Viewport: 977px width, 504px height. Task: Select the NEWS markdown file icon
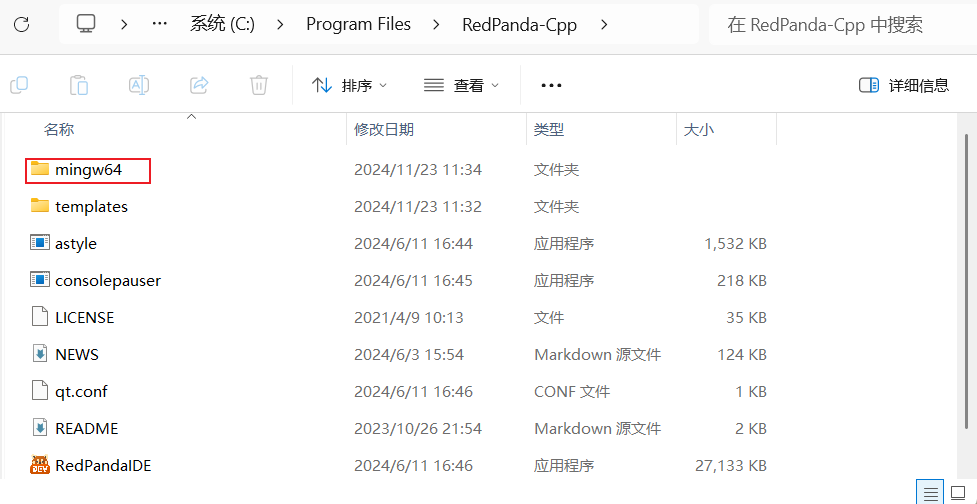tap(40, 354)
